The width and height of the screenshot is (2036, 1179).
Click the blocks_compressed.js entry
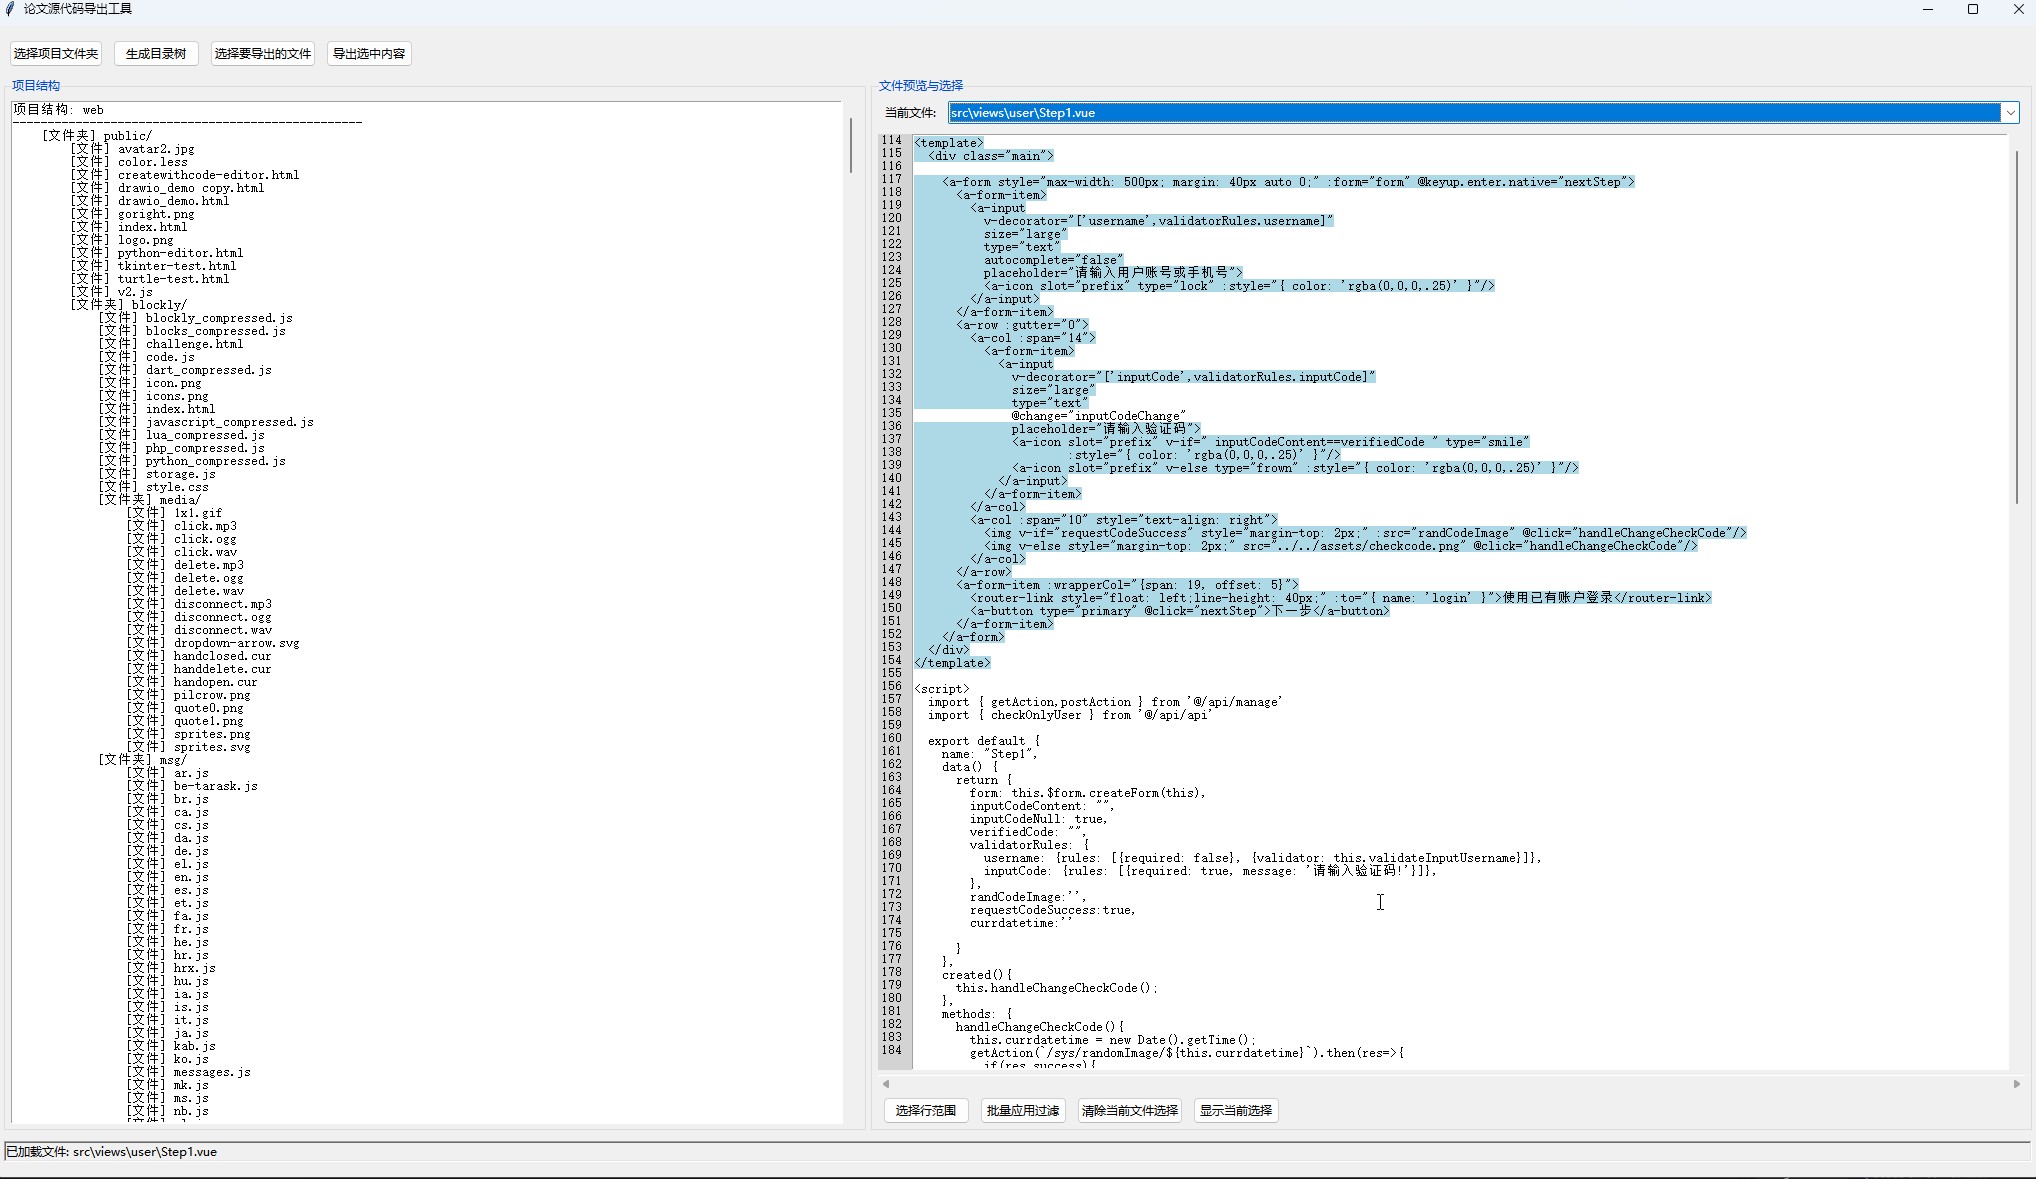(x=192, y=331)
